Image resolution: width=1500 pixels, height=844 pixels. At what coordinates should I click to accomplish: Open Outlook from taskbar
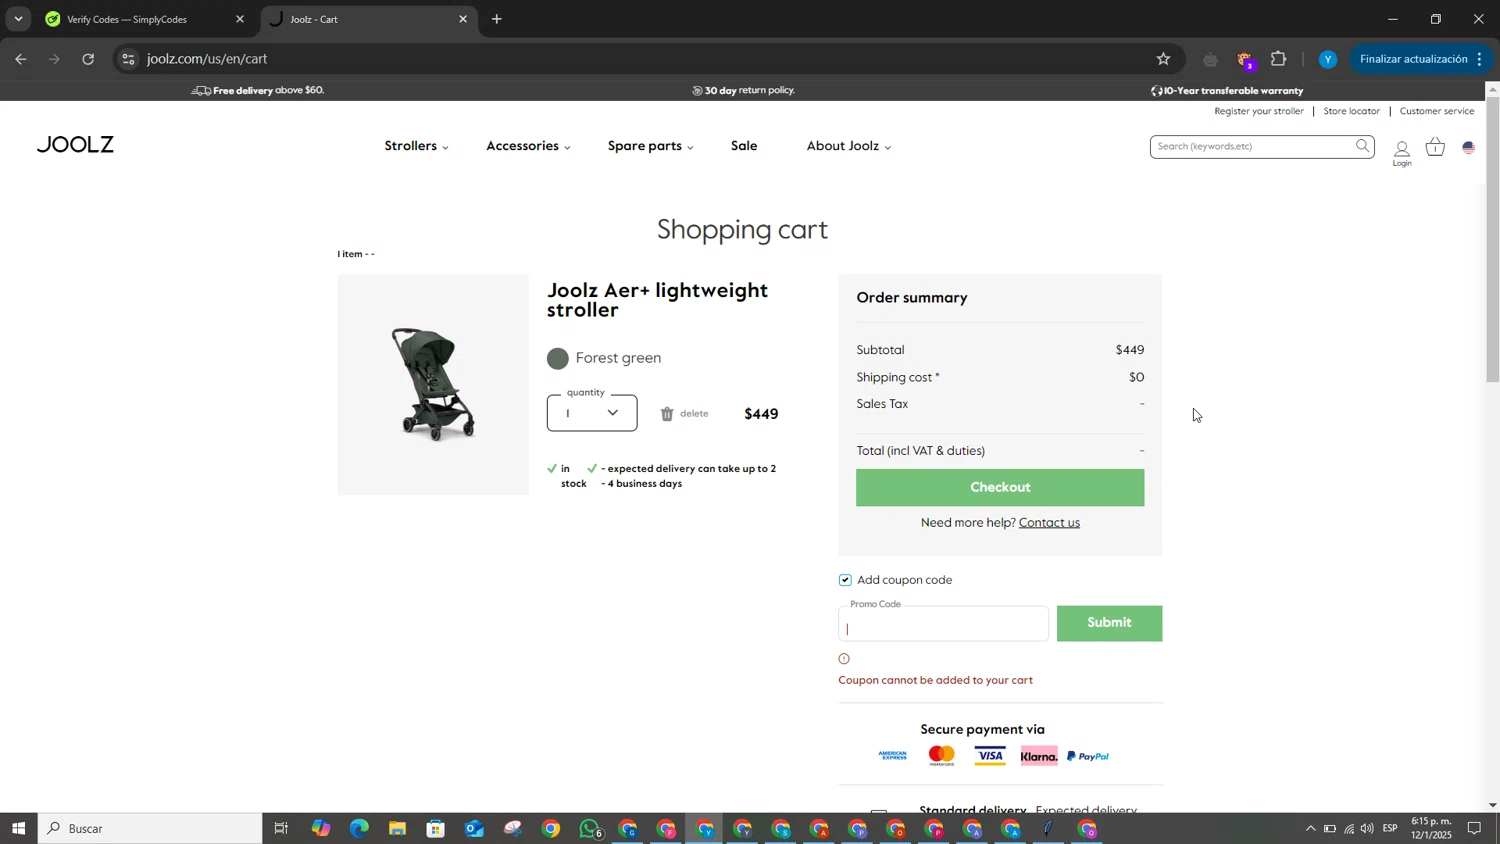coord(474,829)
